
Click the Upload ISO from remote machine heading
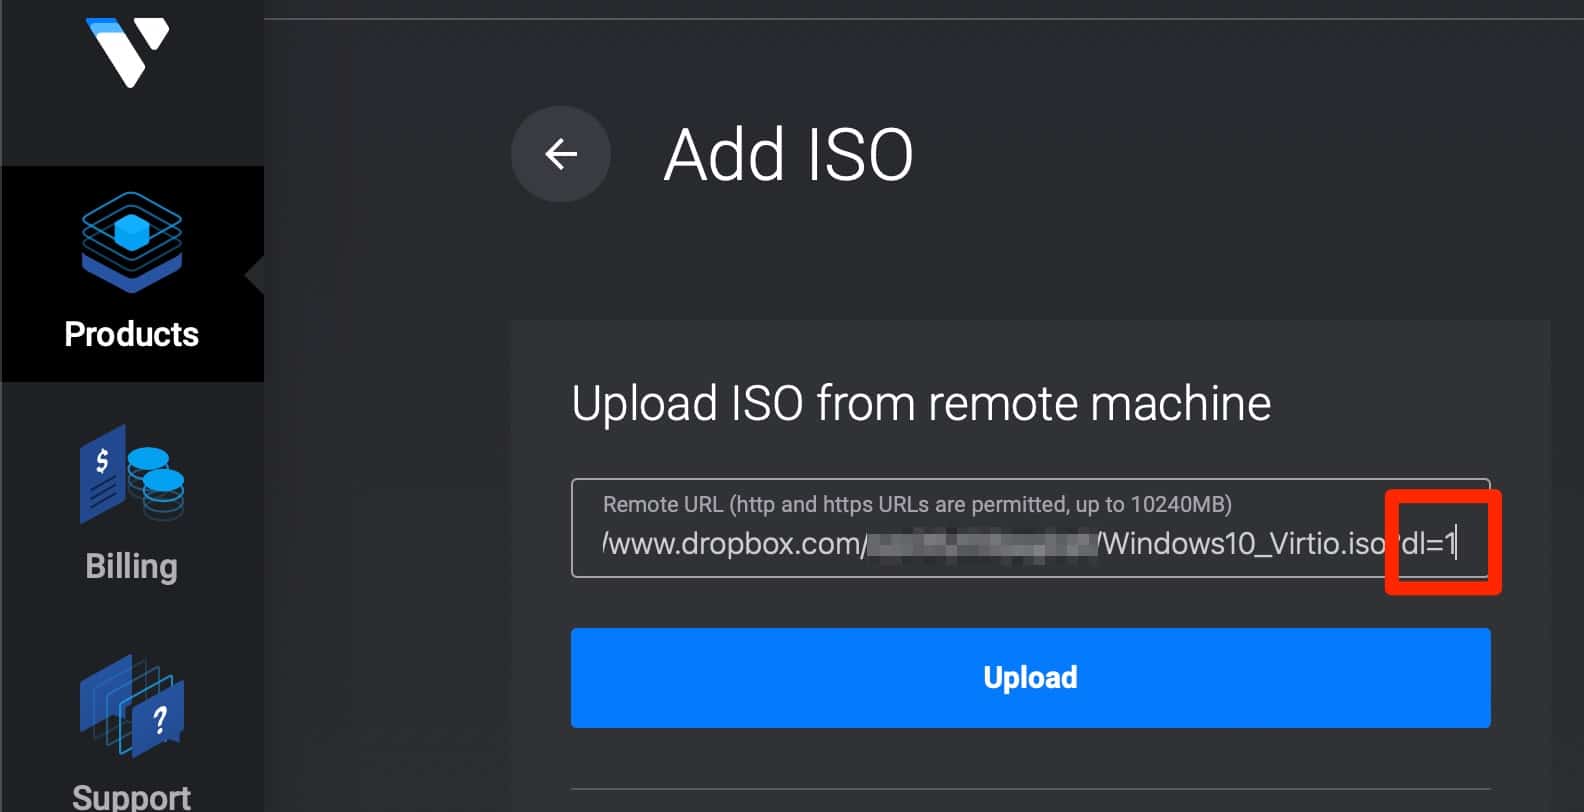pyautogui.click(x=921, y=404)
